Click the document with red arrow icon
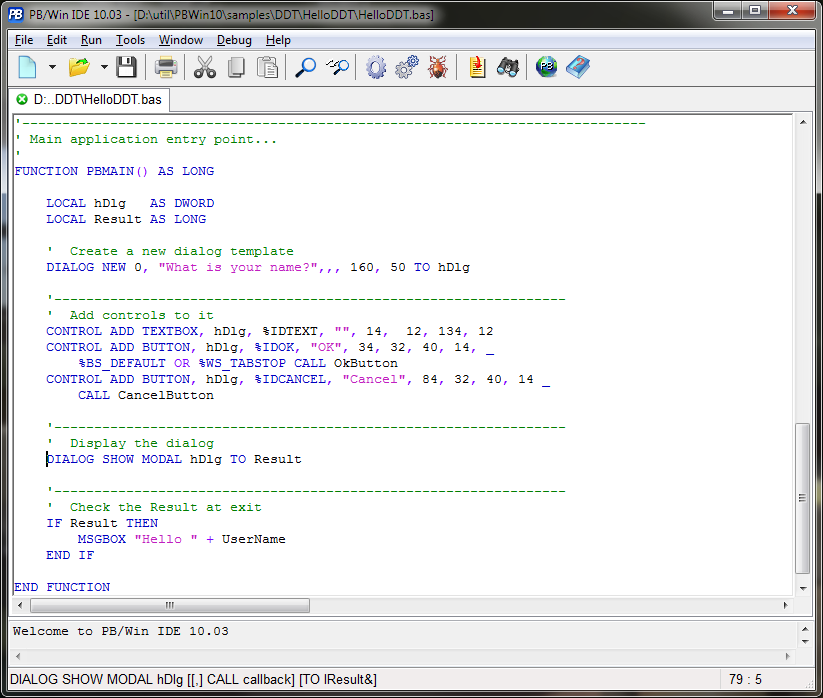 tap(477, 67)
